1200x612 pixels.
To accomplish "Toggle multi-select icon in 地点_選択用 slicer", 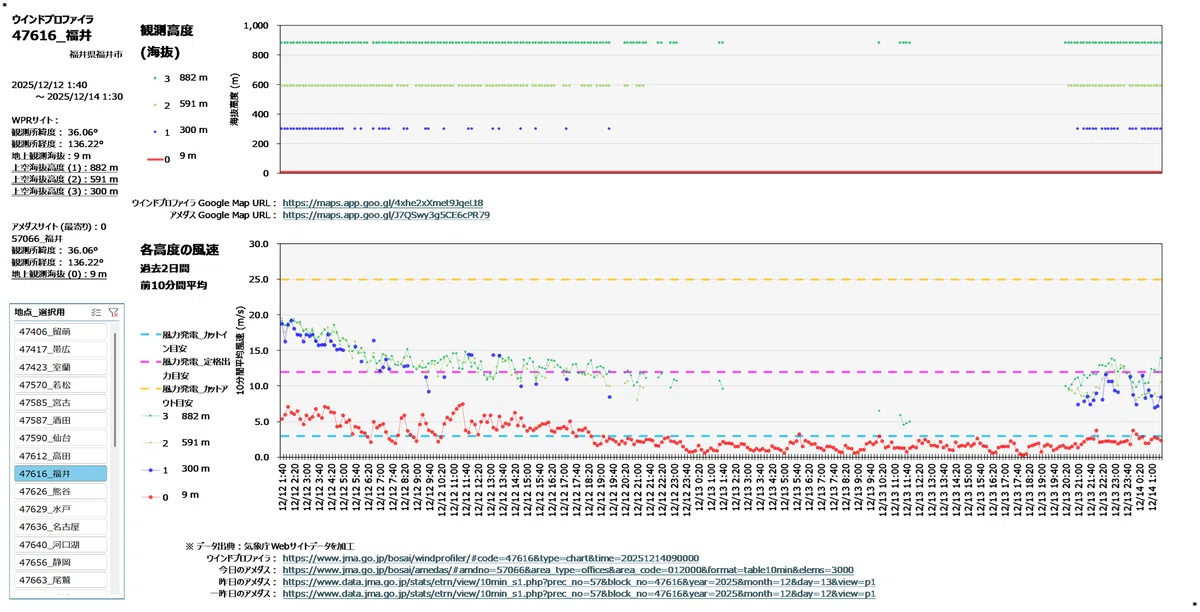I will point(95,312).
